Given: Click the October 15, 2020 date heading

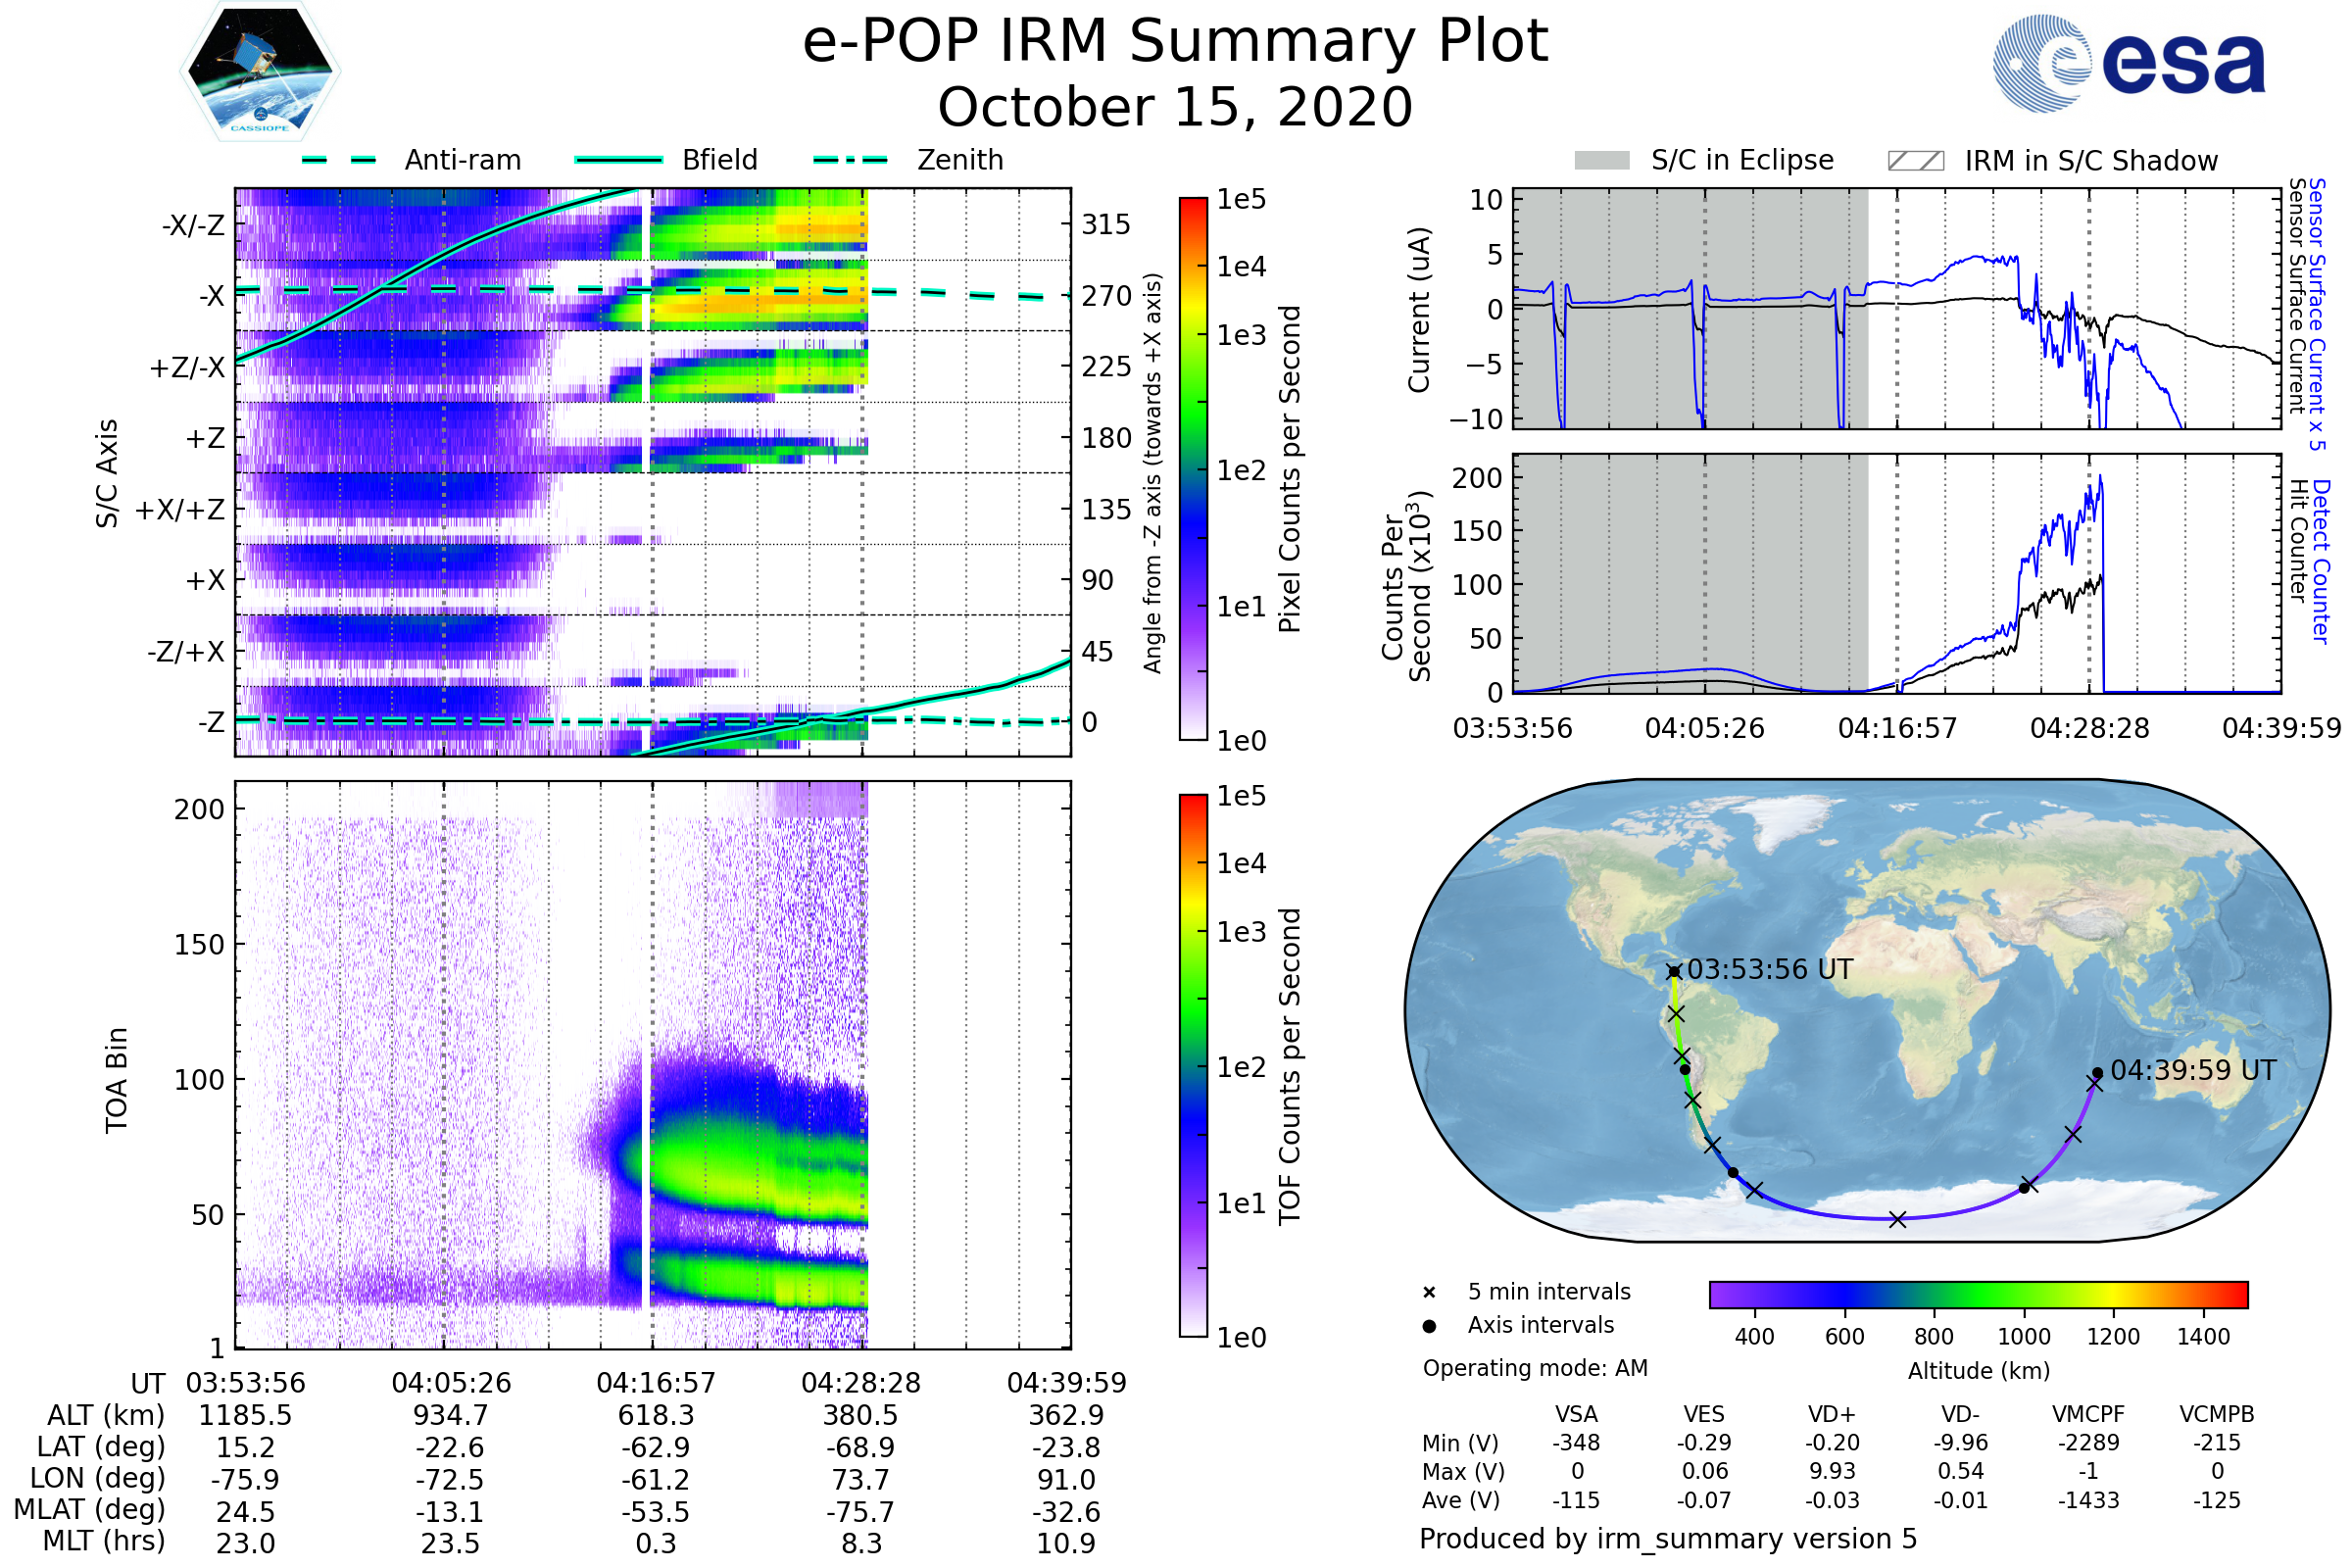Looking at the screenshot, I should pyautogui.click(x=1175, y=108).
